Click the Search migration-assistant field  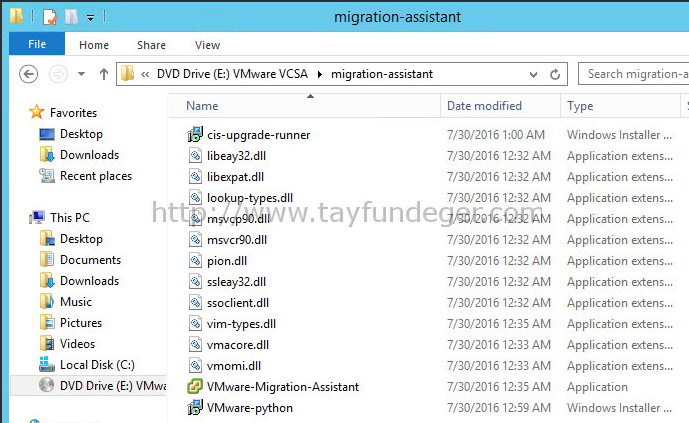[634, 74]
